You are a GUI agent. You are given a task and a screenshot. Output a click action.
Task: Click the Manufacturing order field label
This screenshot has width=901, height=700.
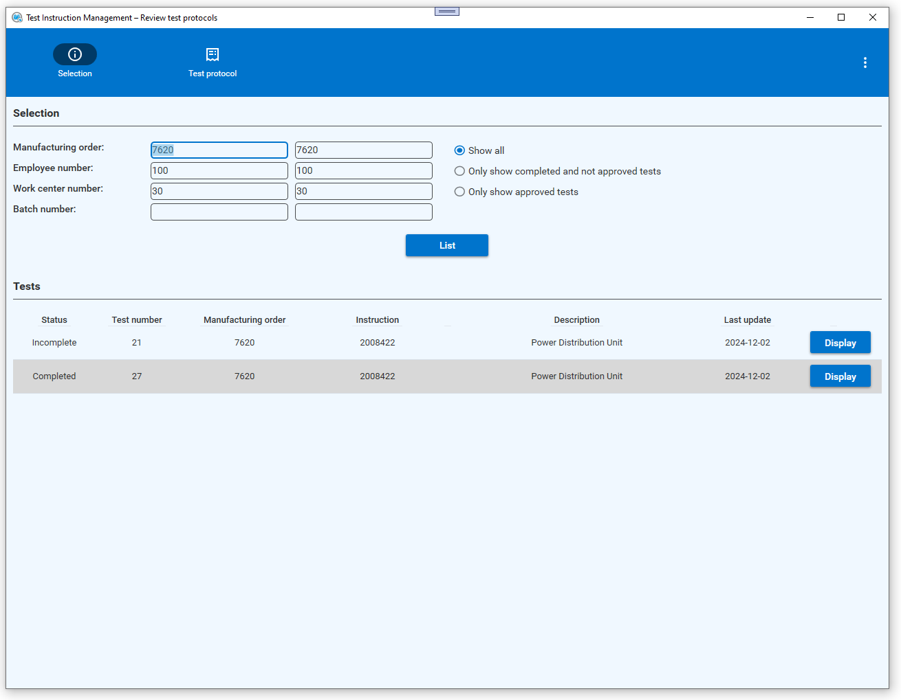pyautogui.click(x=59, y=148)
